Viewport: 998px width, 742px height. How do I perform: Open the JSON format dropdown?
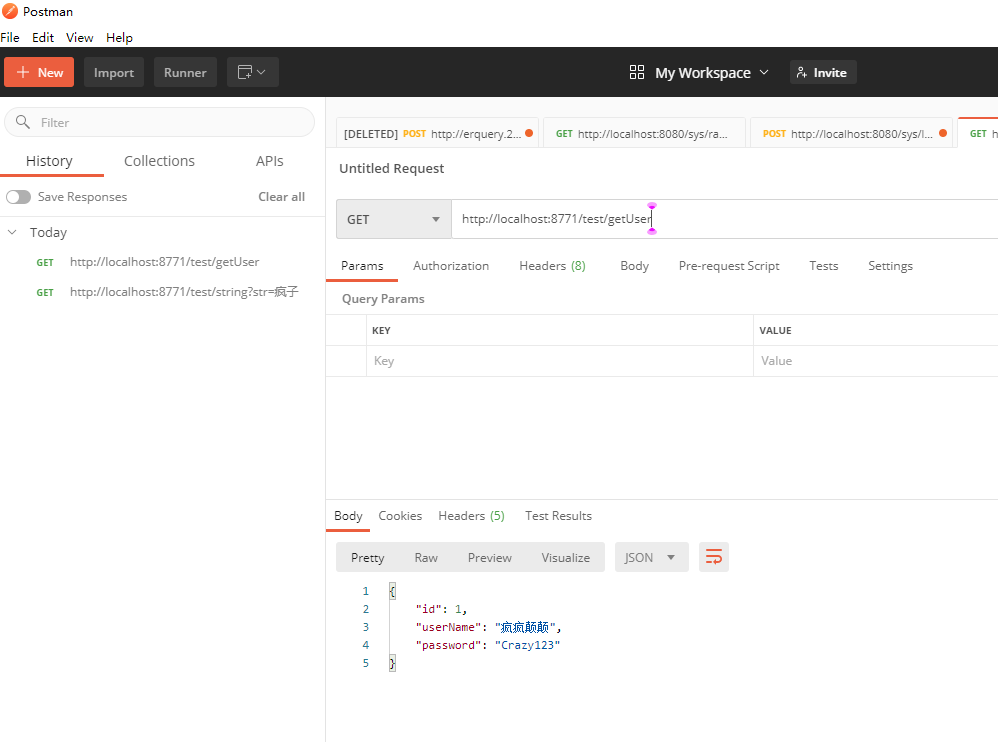coord(651,557)
